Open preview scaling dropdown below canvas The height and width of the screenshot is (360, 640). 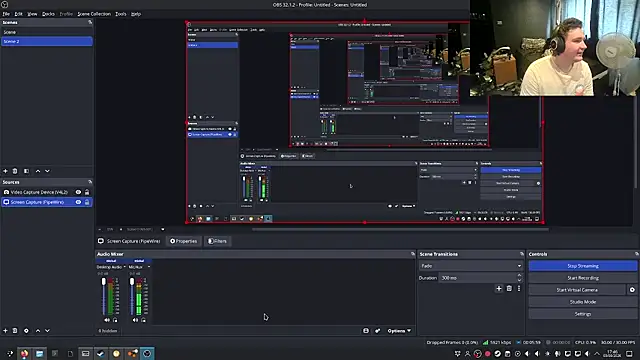click(x=163, y=229)
